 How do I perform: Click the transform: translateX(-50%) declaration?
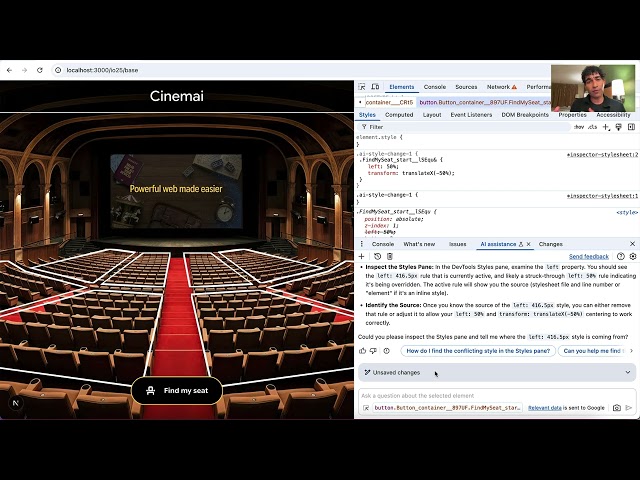[411, 173]
